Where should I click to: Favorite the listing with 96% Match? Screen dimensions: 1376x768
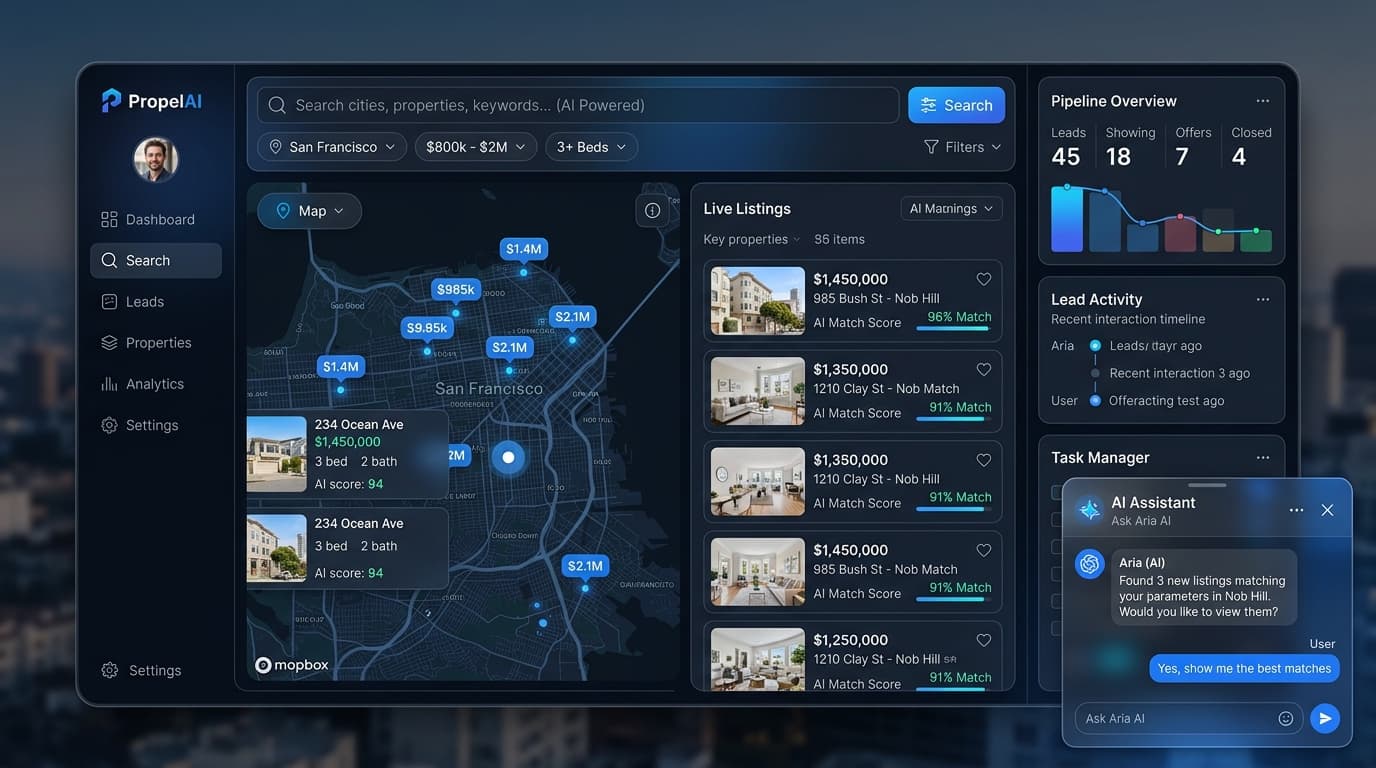984,280
